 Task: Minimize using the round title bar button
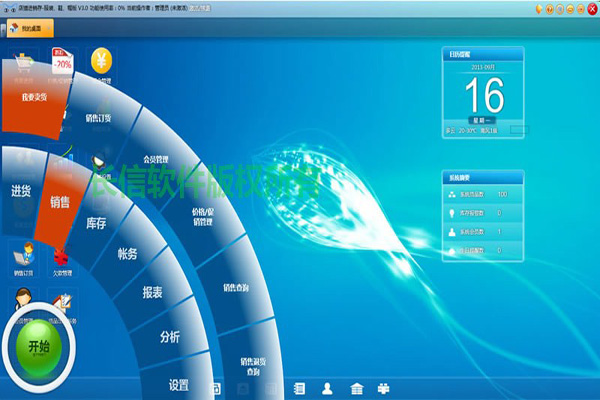point(570,9)
